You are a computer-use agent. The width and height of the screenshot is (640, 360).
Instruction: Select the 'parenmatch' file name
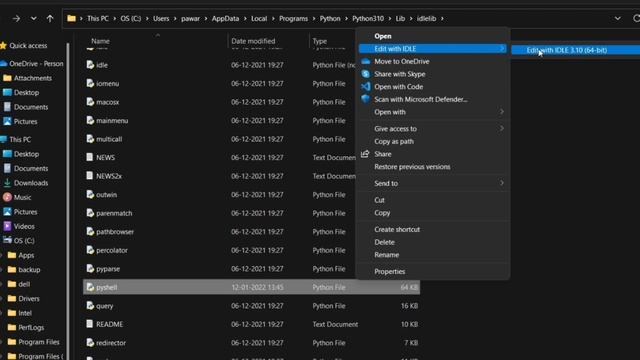(114, 213)
